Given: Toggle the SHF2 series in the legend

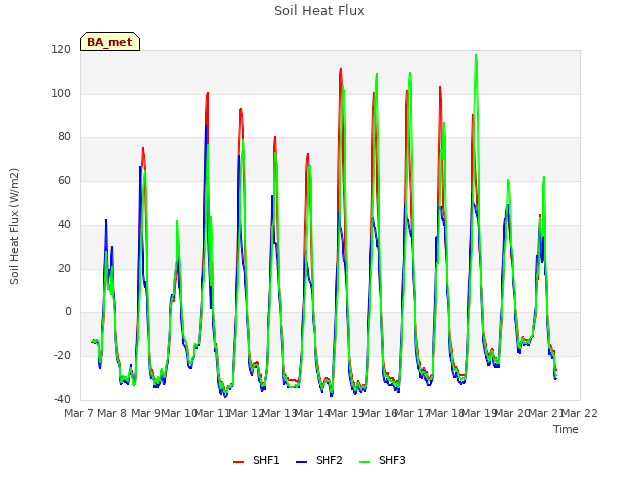Looking at the screenshot, I should click(x=319, y=460).
